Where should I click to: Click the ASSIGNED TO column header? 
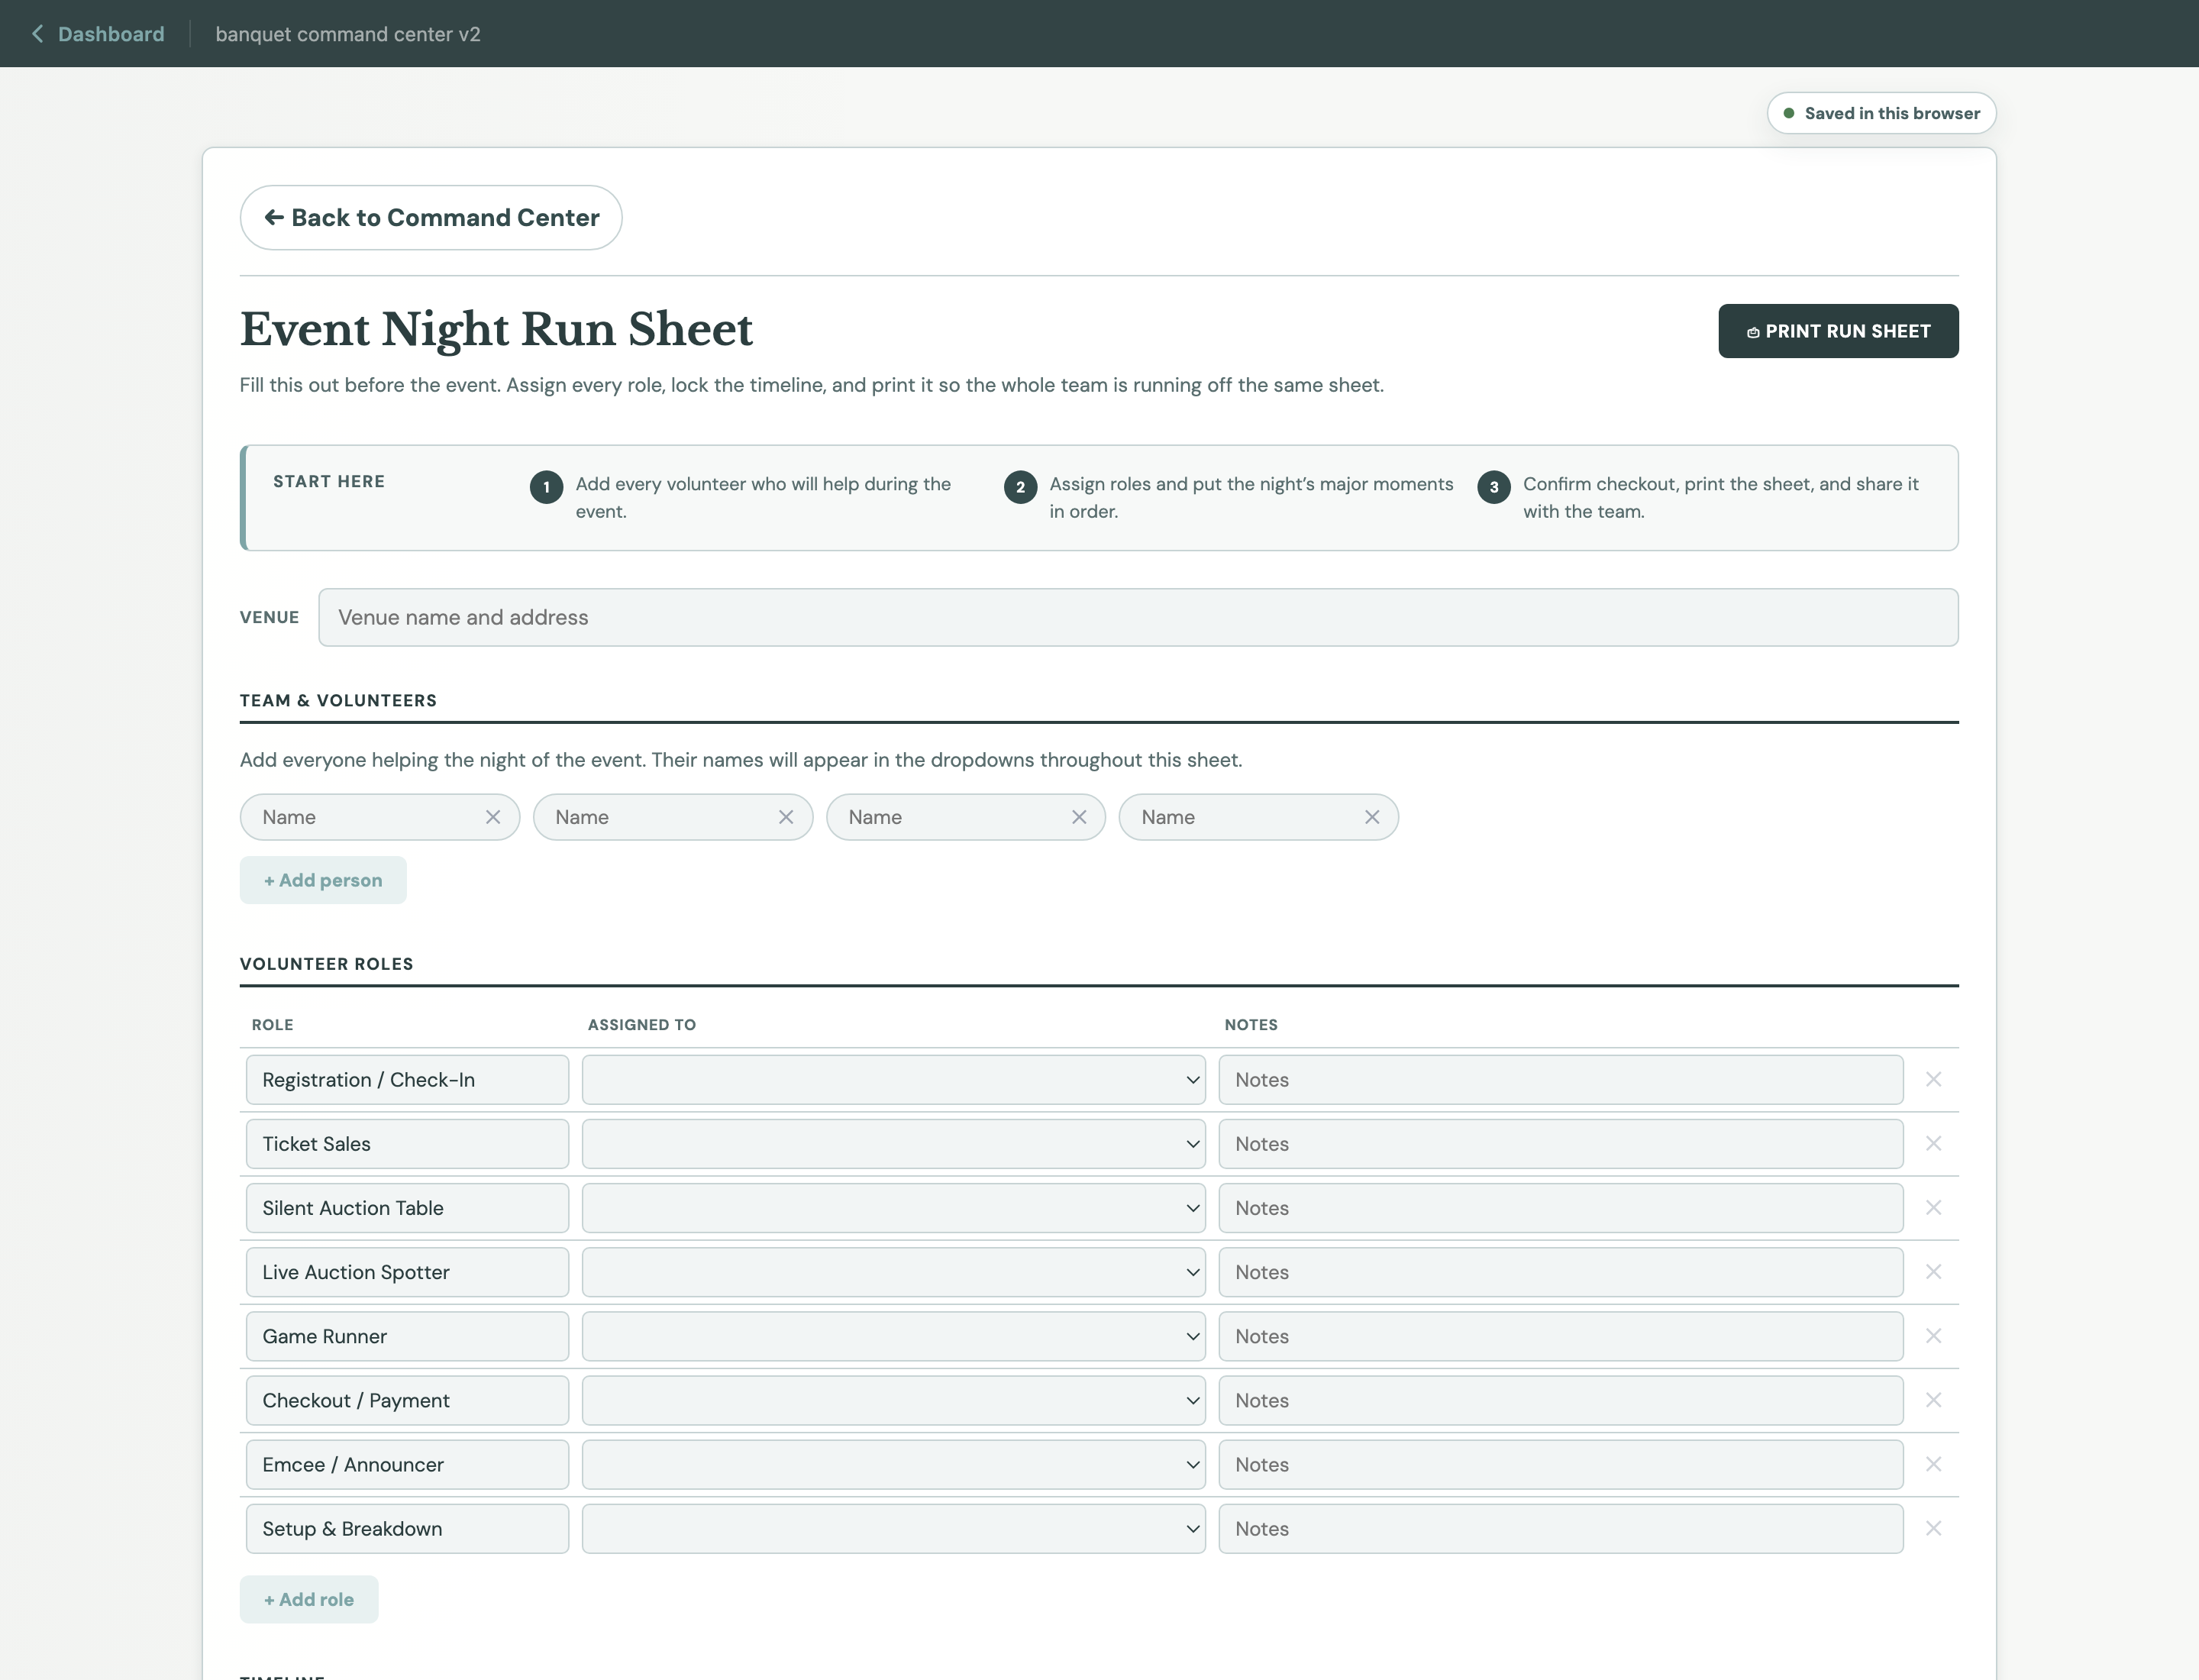click(642, 1025)
